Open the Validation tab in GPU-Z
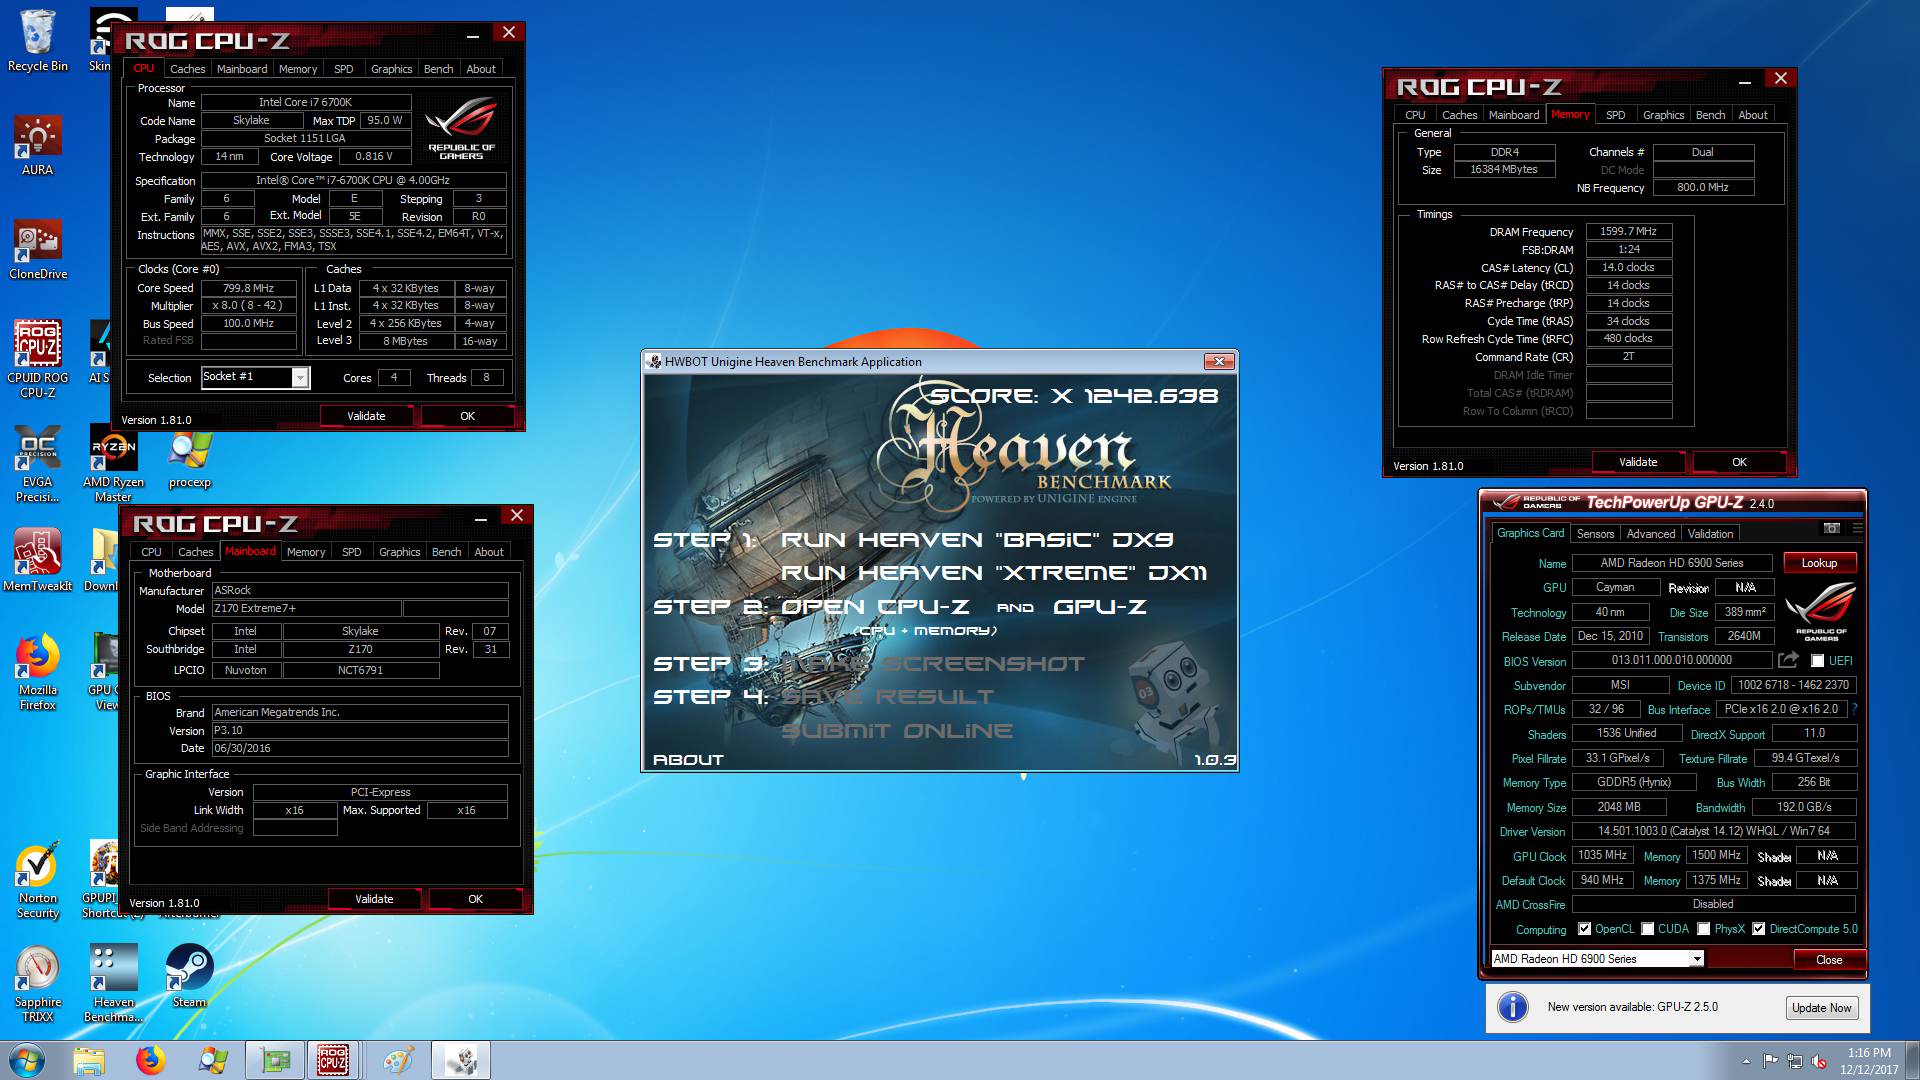 (x=1710, y=534)
